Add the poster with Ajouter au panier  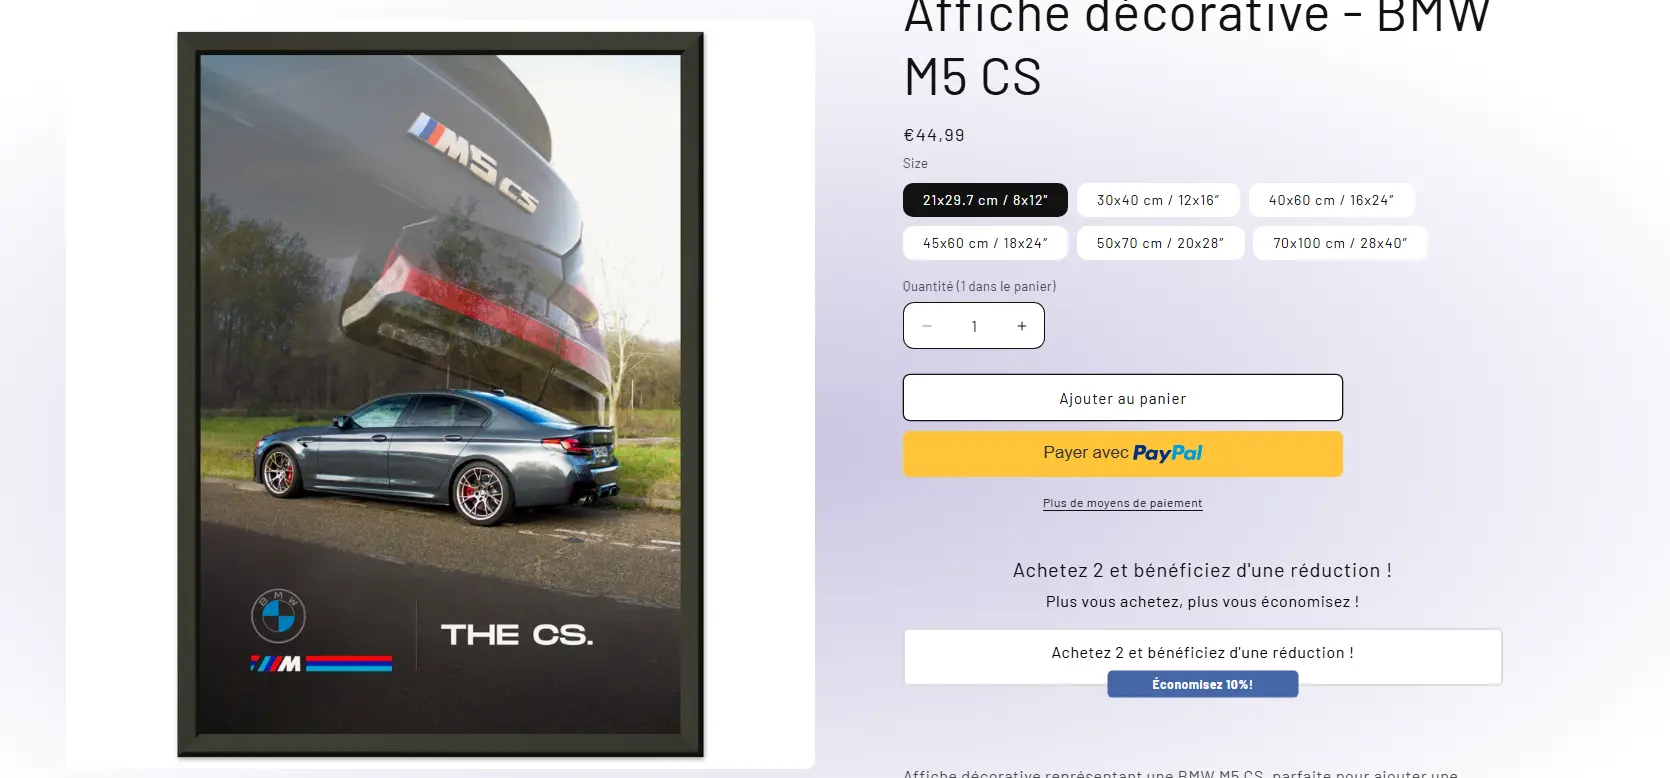tap(1123, 398)
